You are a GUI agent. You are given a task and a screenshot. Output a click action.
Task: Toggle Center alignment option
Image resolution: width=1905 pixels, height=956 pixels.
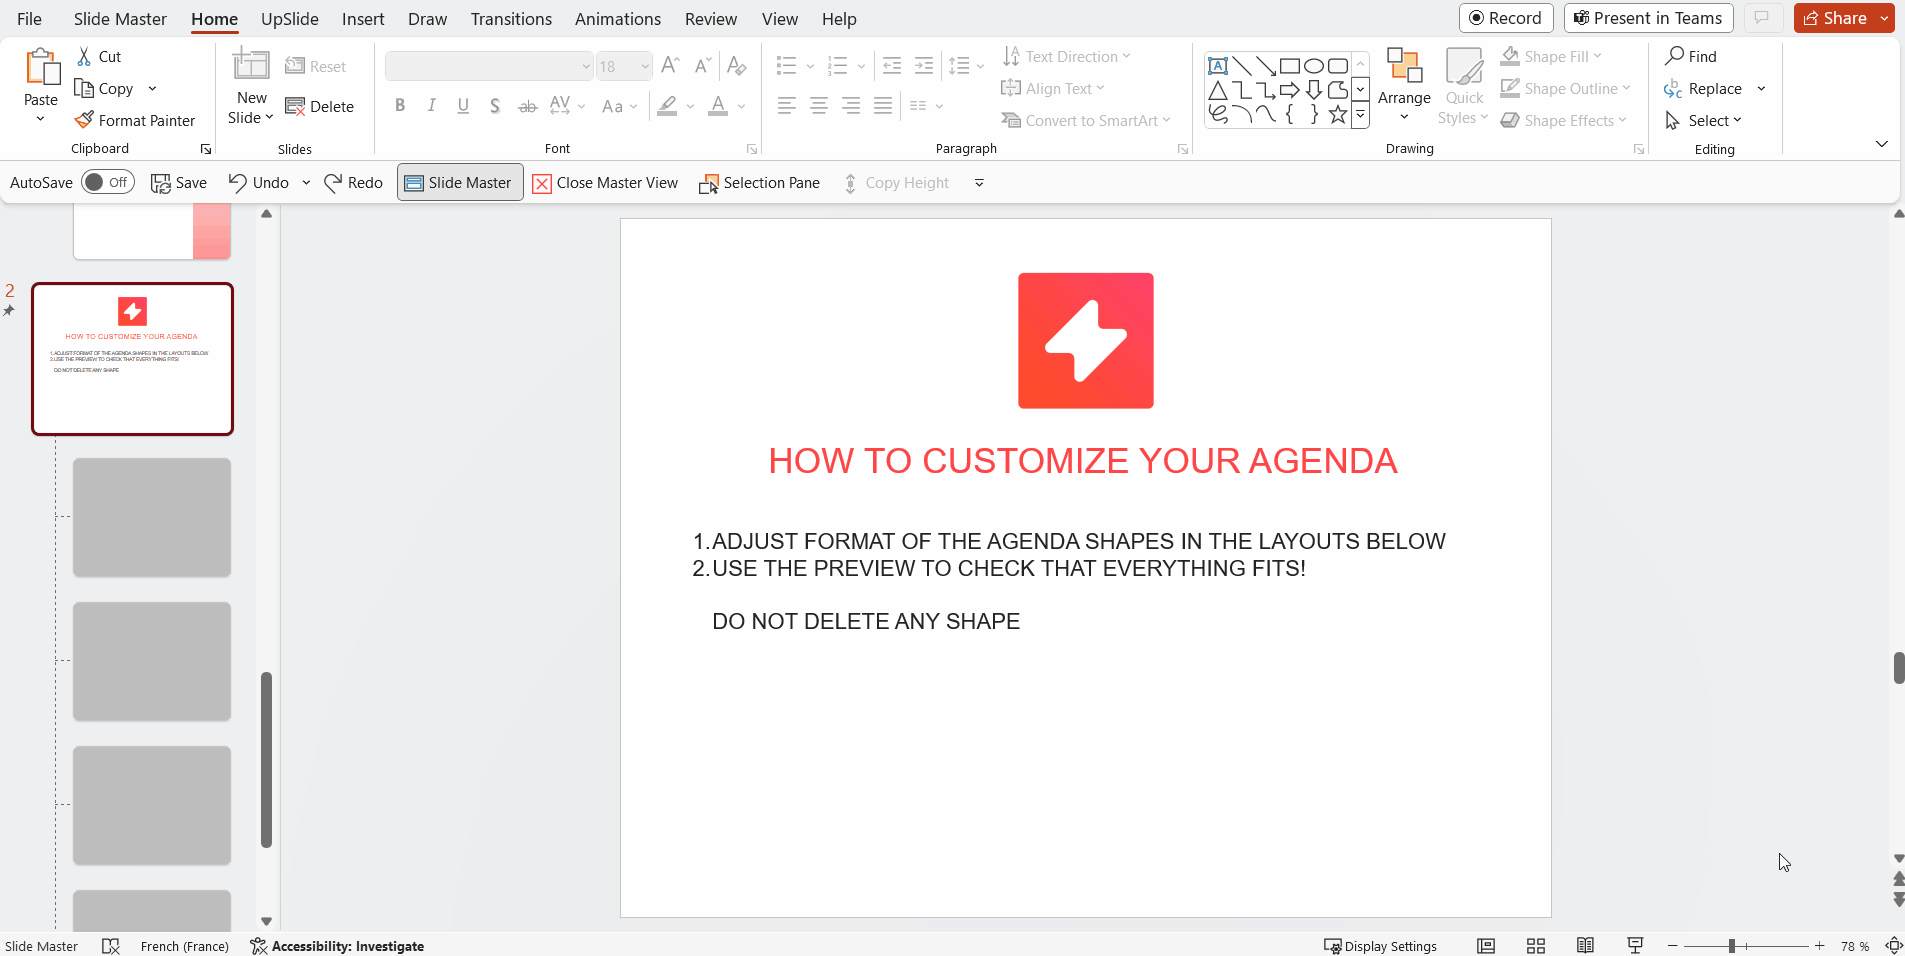point(819,106)
